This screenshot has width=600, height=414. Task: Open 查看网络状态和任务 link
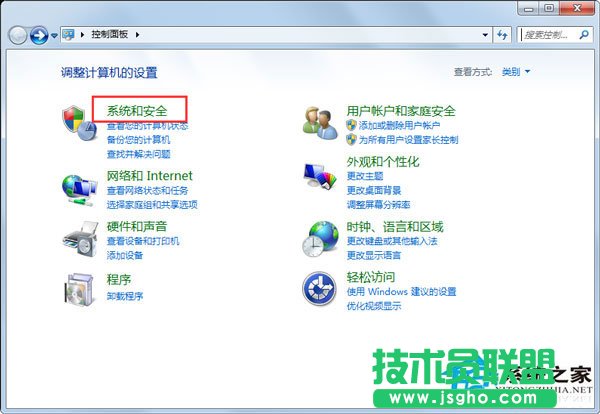(x=147, y=191)
